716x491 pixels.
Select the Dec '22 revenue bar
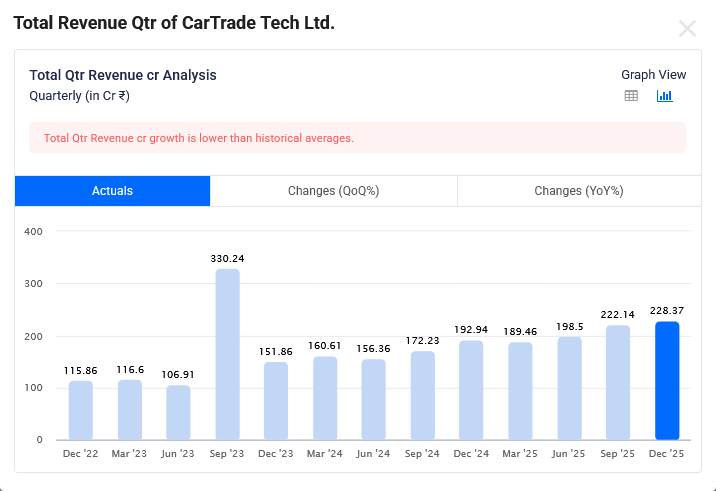click(x=81, y=410)
